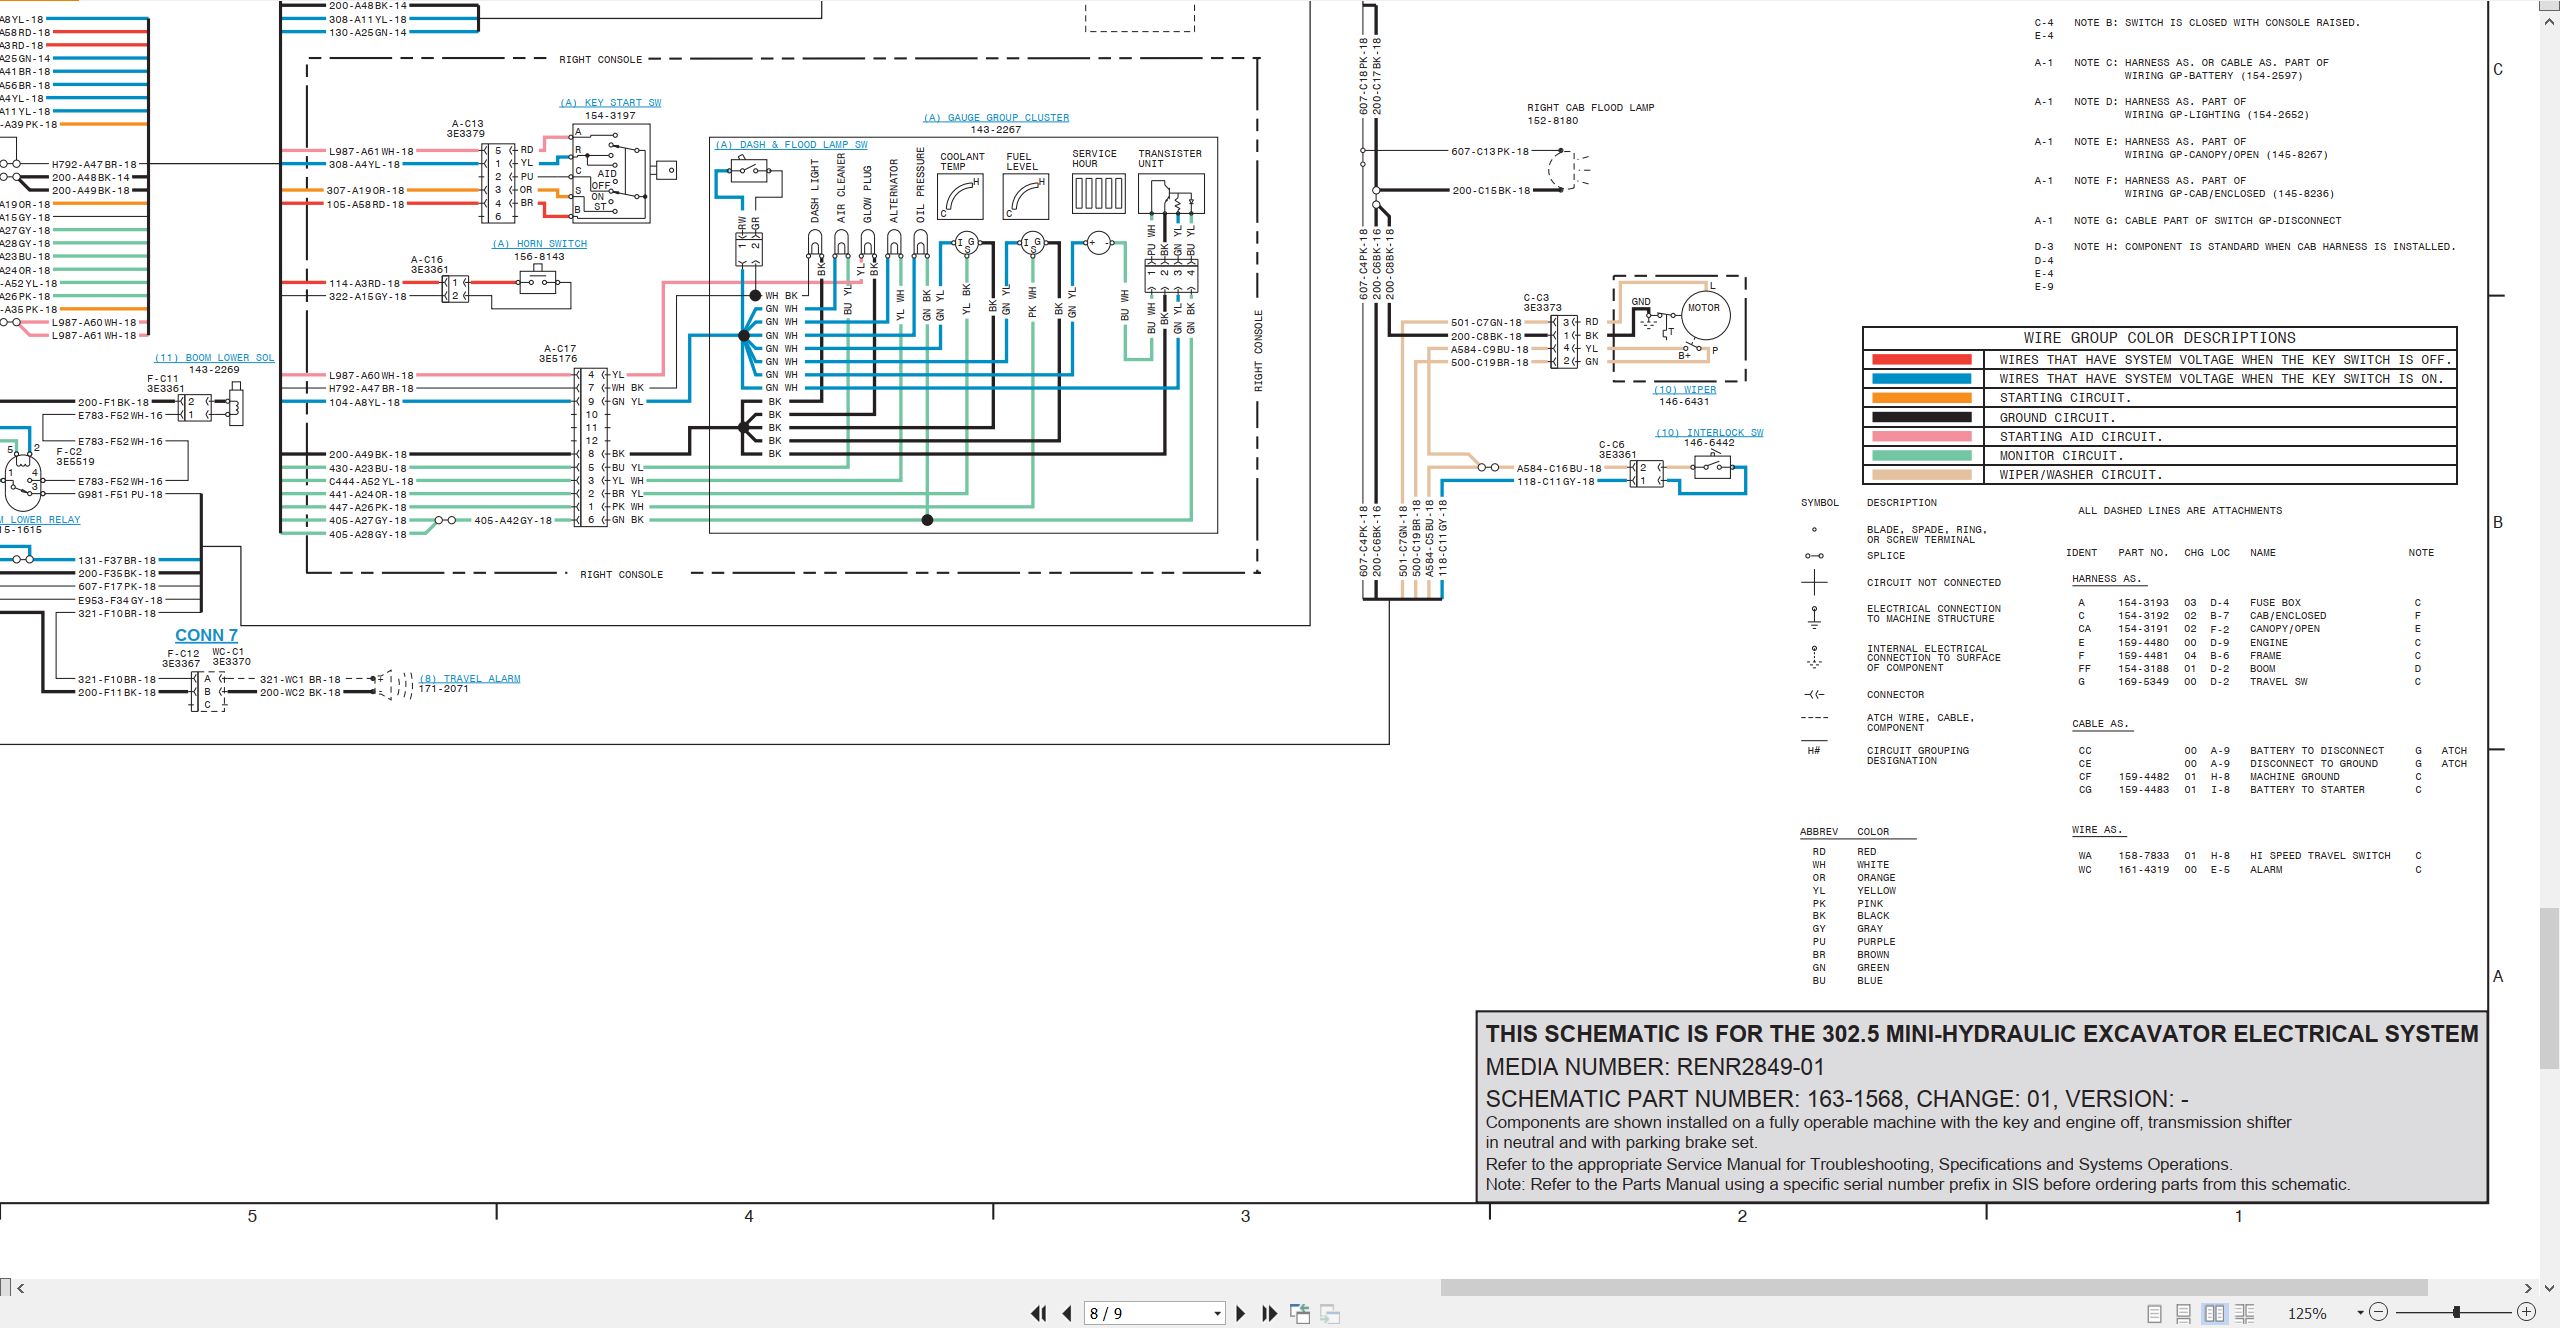Follow the (10) INTERLOCK SW link
Image resolution: width=2560 pixels, height=1328 pixels.
(1709, 433)
